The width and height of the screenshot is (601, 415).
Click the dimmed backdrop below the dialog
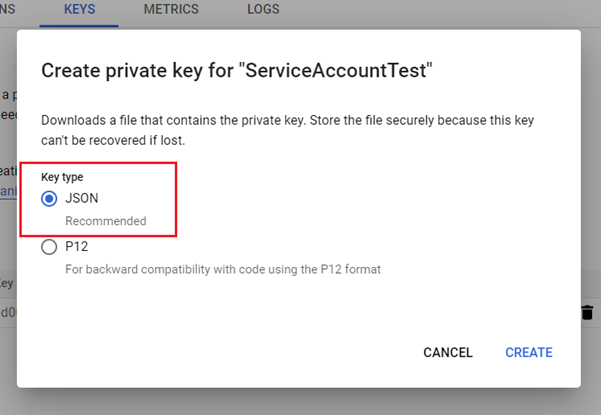pos(300,400)
